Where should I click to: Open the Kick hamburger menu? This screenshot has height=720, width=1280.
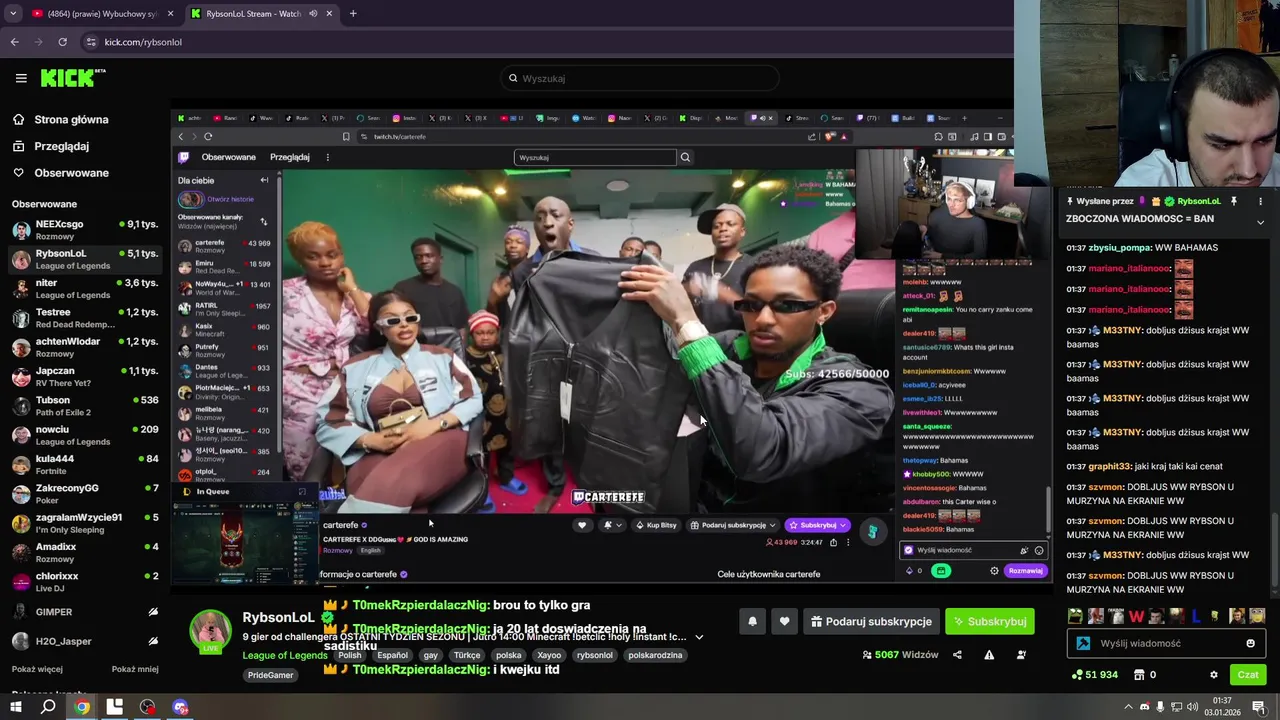pos(21,78)
